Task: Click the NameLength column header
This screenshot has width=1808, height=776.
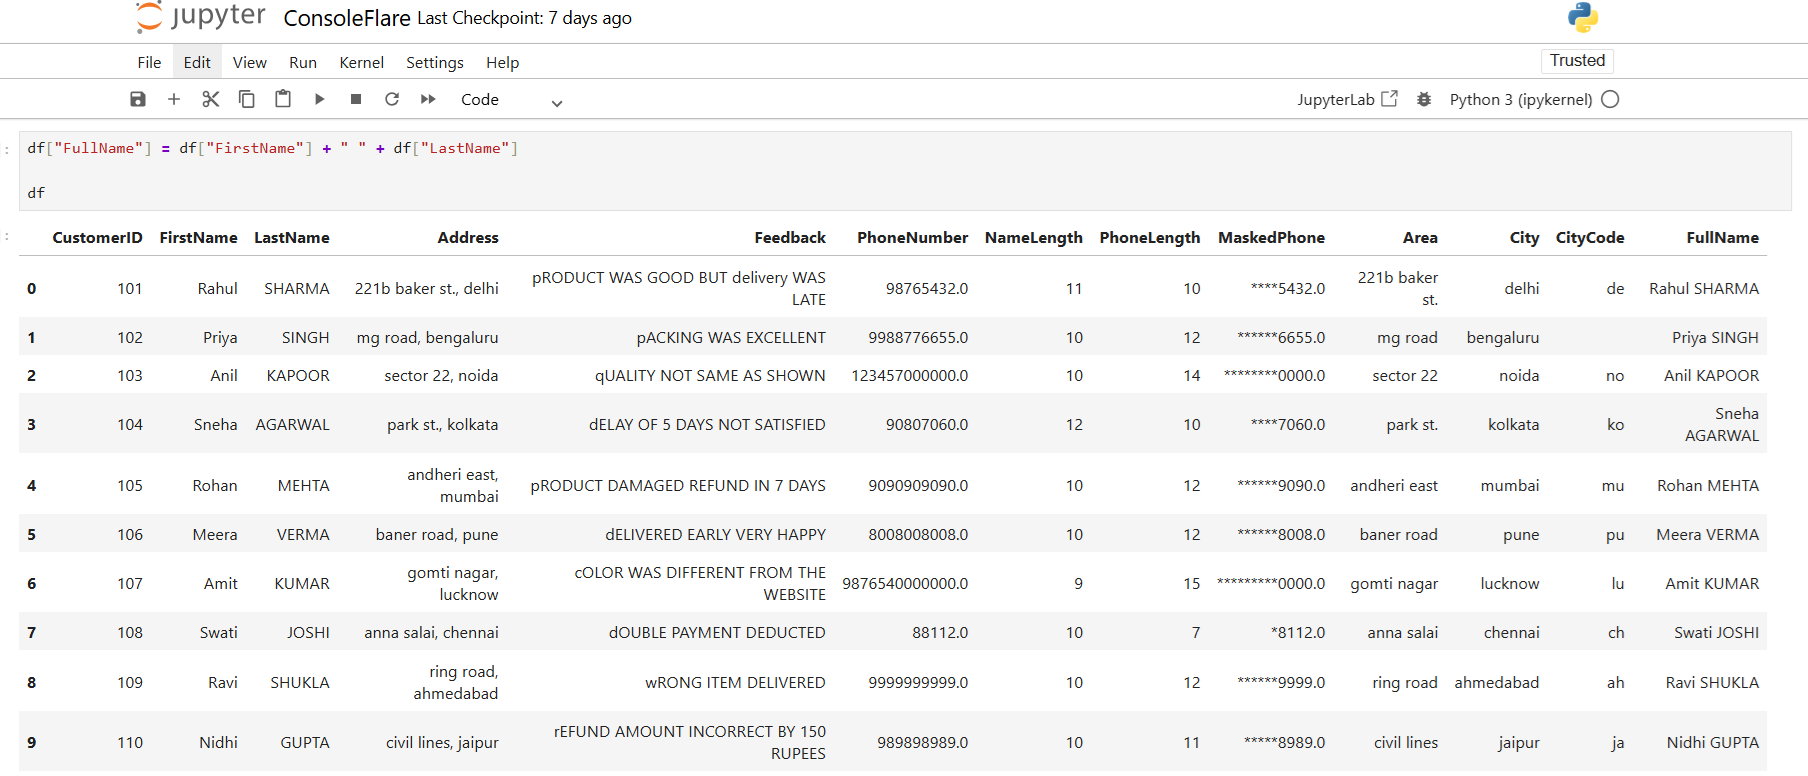Action: point(1034,237)
